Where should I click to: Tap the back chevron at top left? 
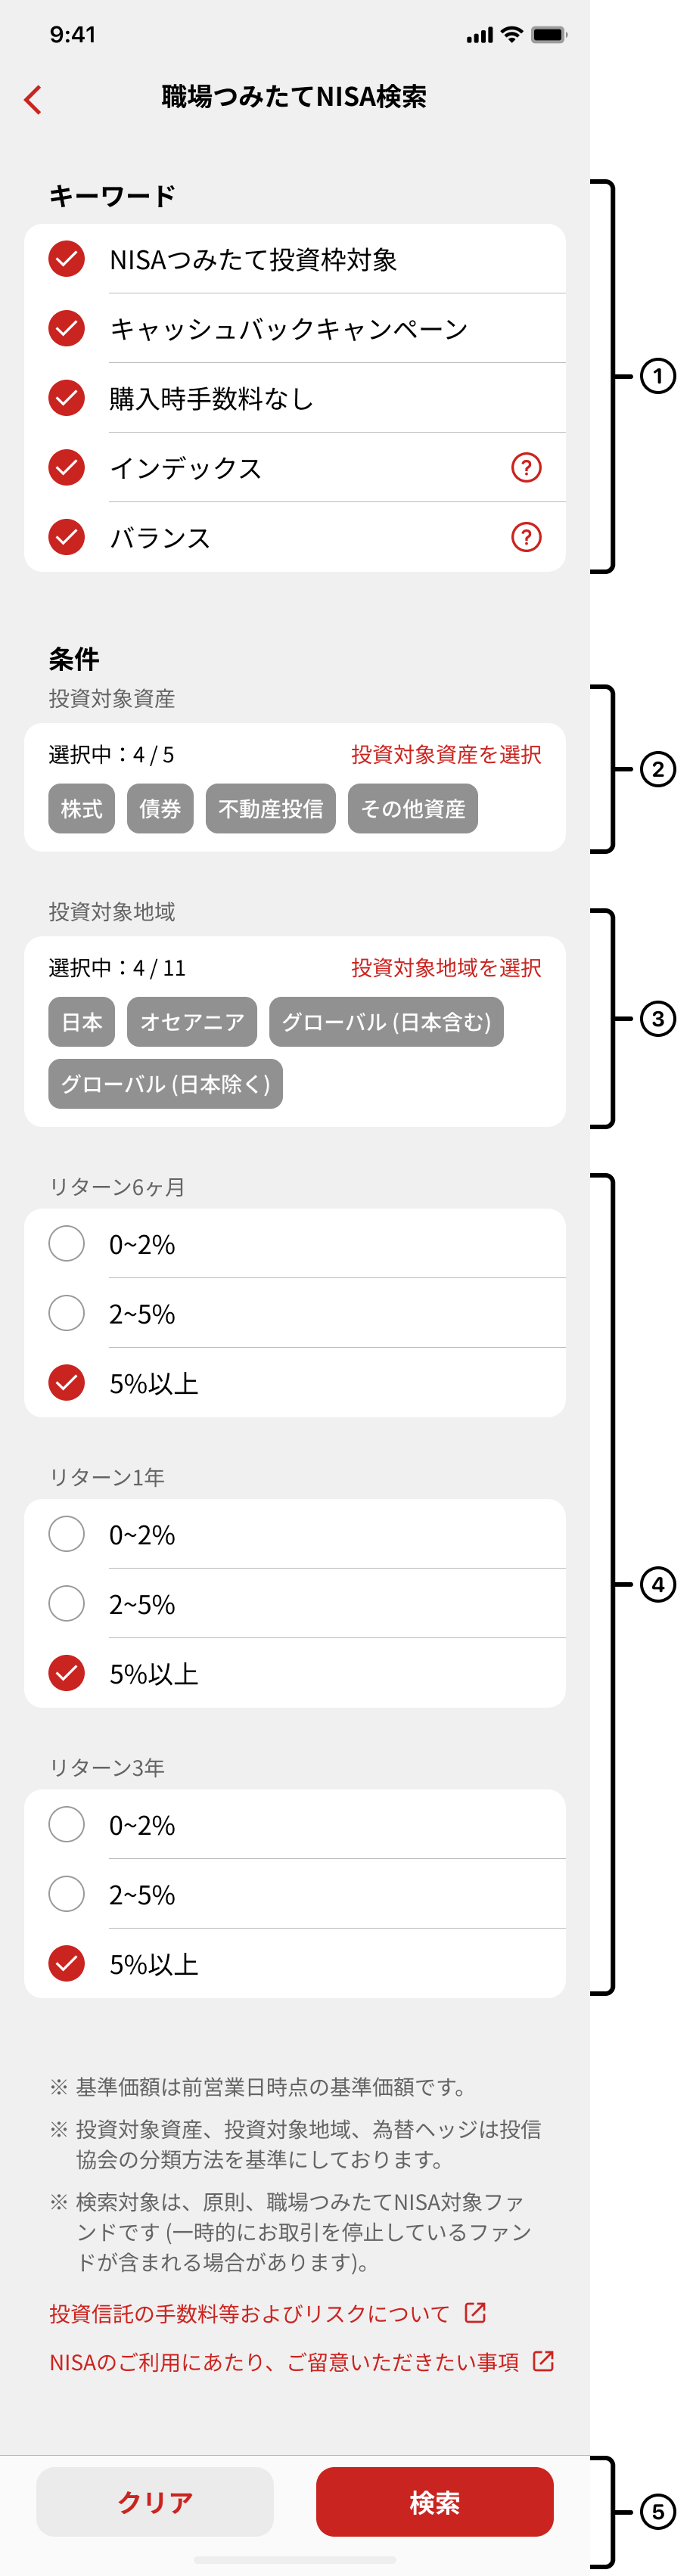32,100
